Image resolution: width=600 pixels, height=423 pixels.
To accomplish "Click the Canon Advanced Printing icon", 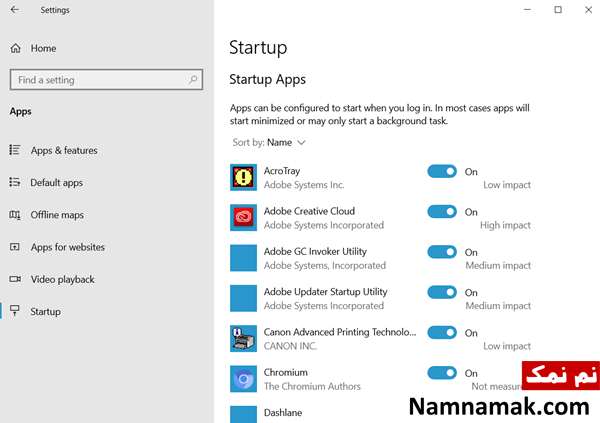I will click(243, 338).
